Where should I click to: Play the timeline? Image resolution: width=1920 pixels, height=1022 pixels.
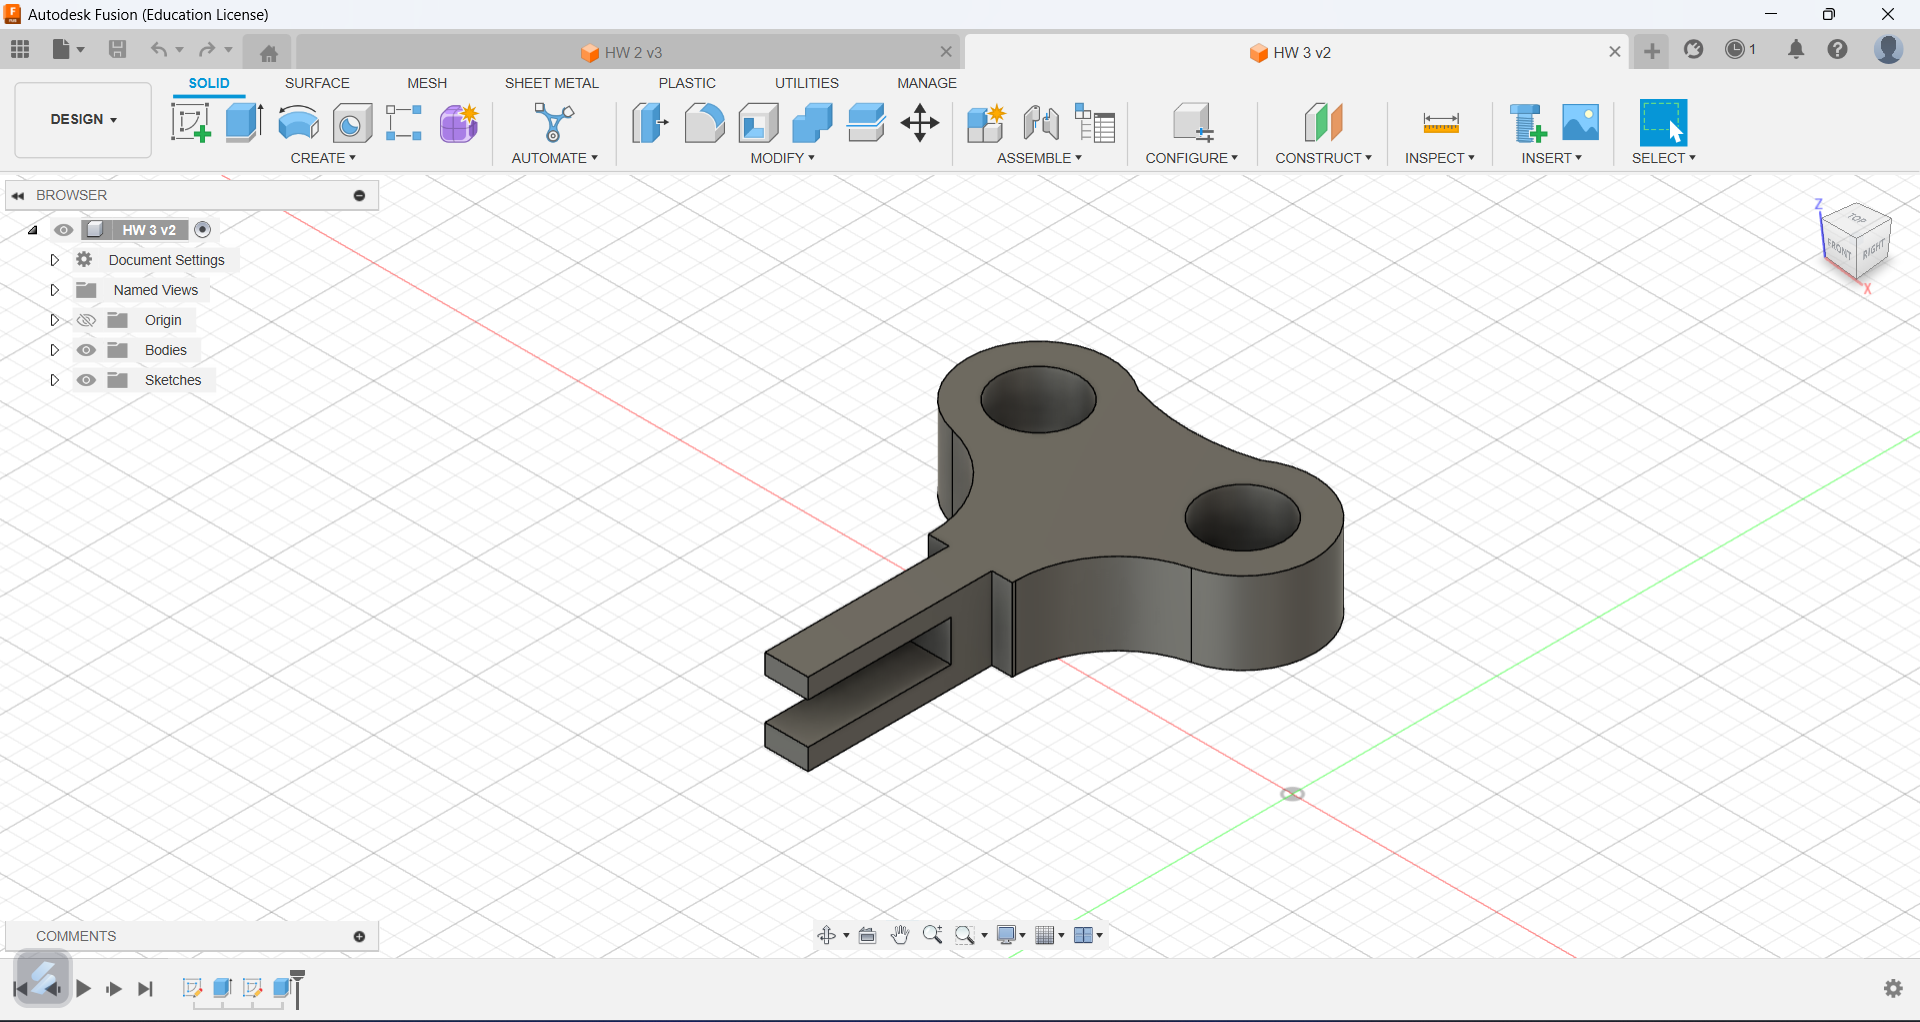click(84, 989)
